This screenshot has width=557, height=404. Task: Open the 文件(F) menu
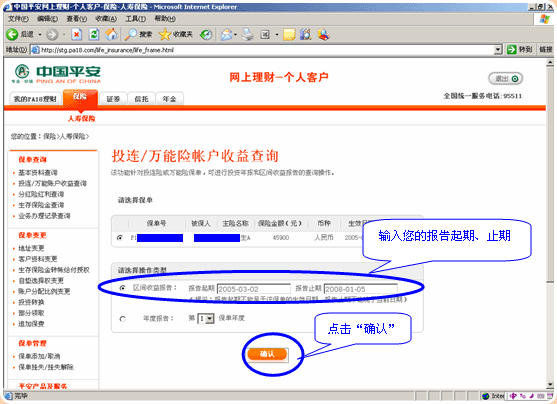click(18, 18)
